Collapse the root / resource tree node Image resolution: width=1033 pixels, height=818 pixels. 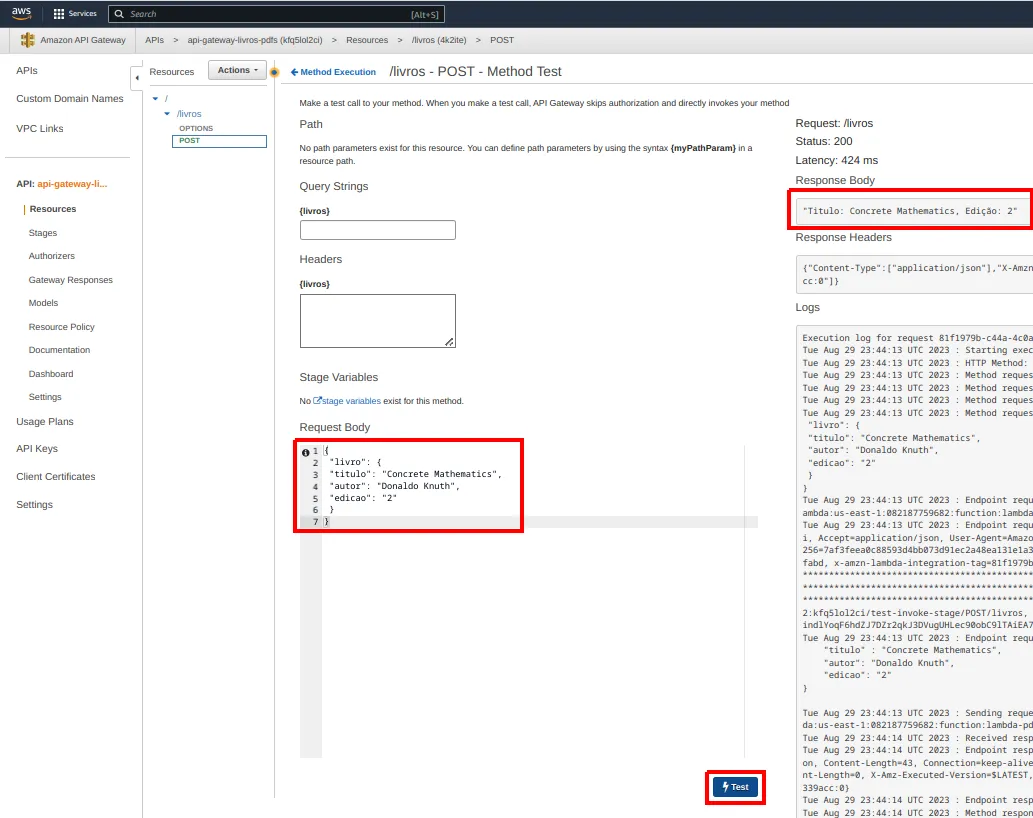pyautogui.click(x=155, y=99)
